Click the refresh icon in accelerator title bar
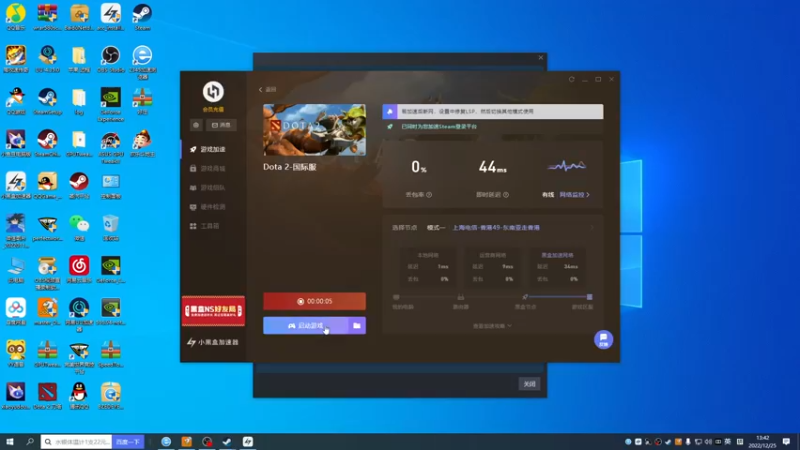This screenshot has height=450, width=800. click(x=571, y=80)
